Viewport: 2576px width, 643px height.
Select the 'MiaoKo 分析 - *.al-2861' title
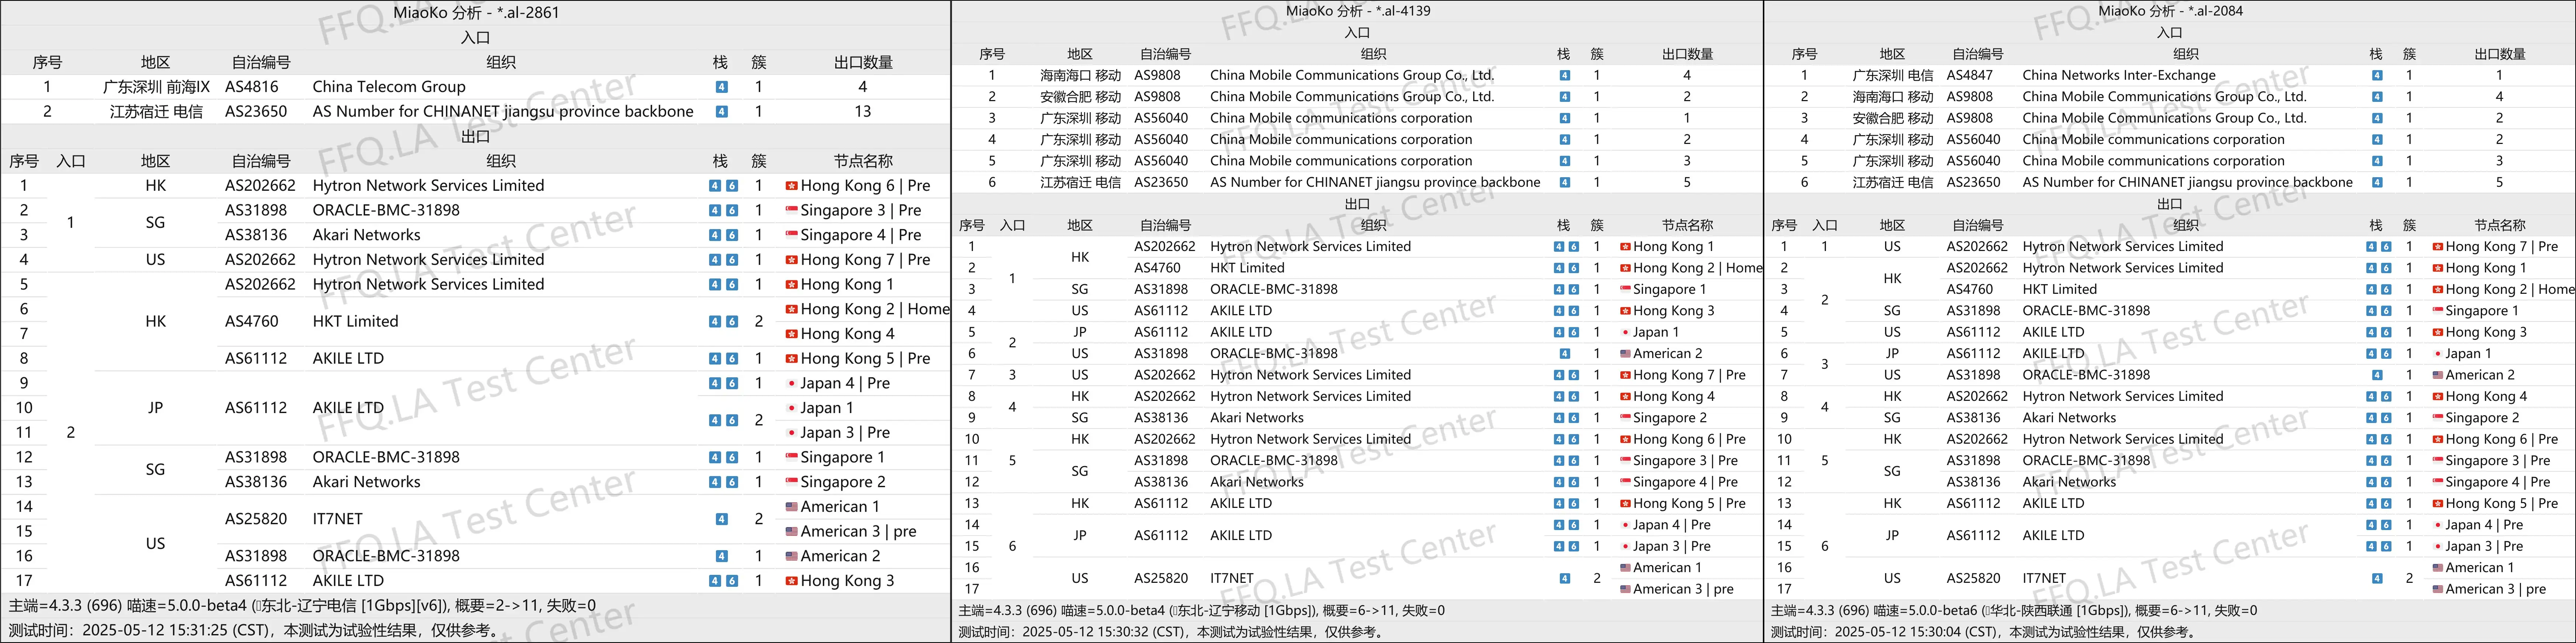point(476,13)
